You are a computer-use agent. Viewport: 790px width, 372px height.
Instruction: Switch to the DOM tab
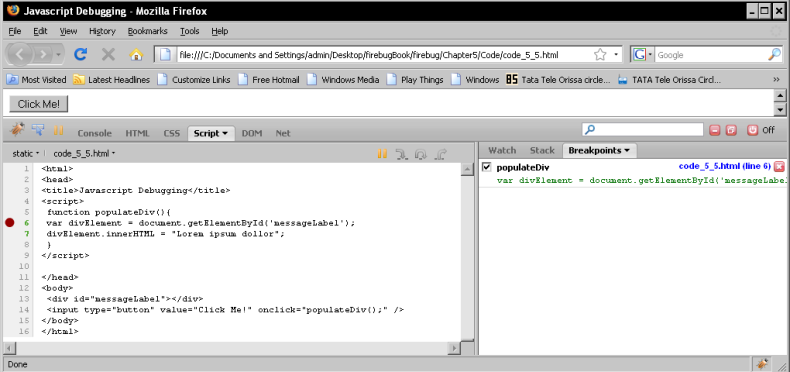tap(252, 134)
